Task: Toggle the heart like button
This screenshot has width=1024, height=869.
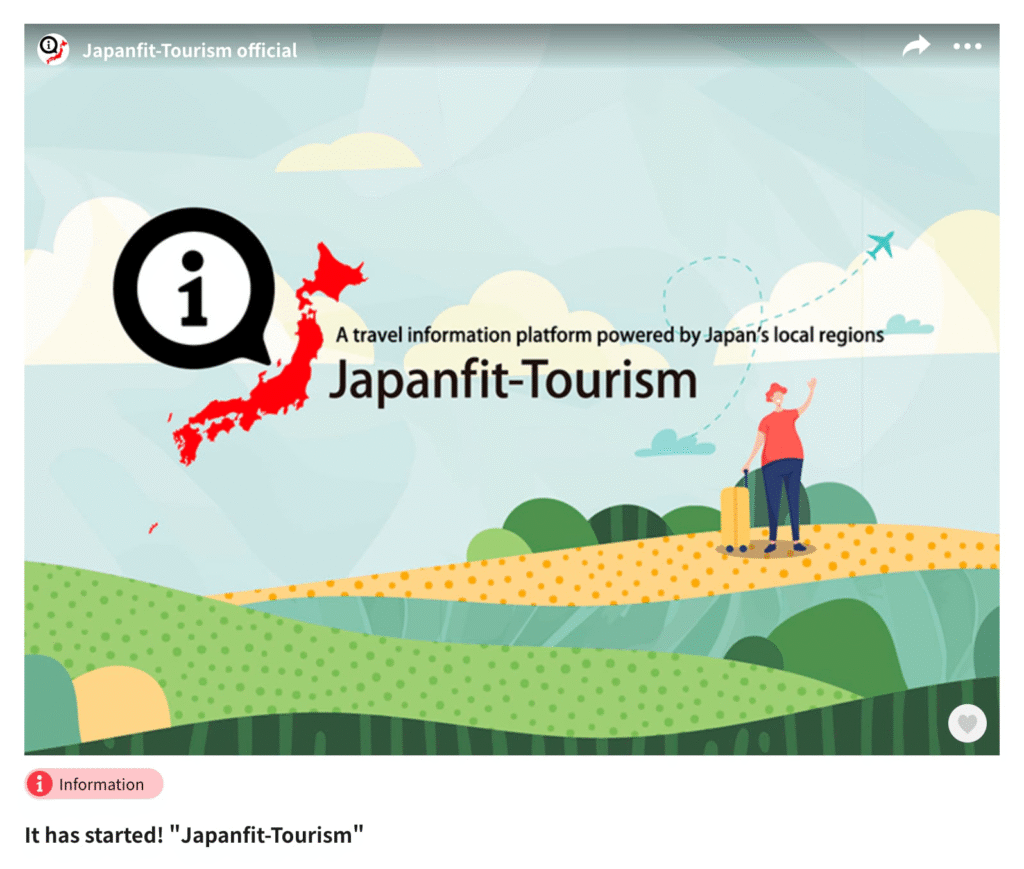Action: coord(967,723)
